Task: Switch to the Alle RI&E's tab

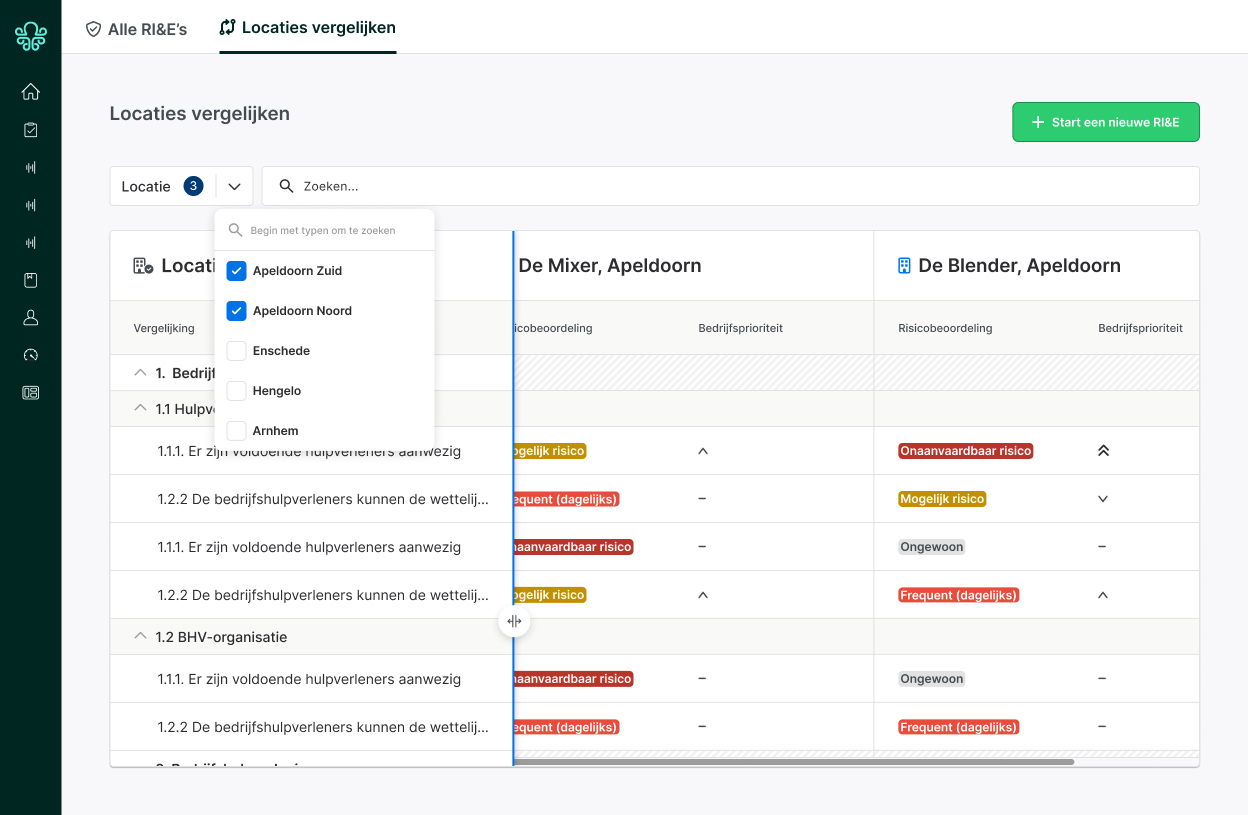Action: 136,29
